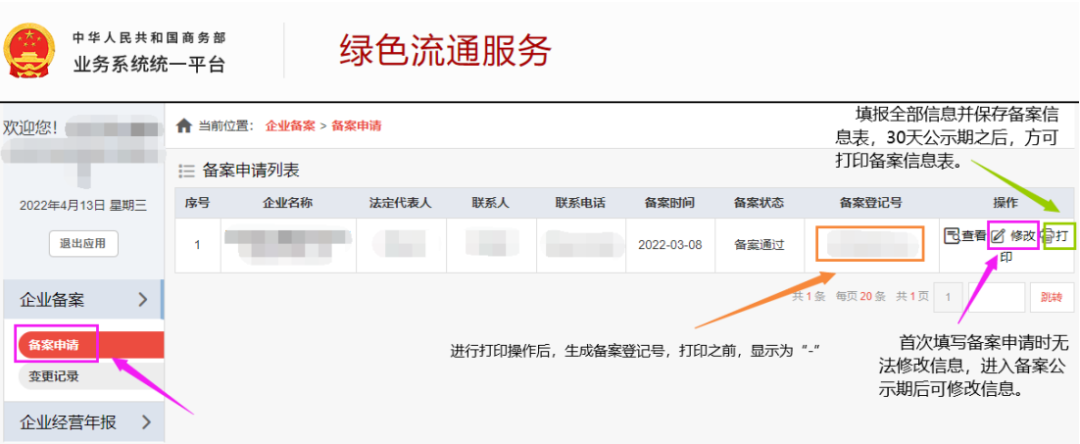The height and width of the screenshot is (444, 1080).
Task: Select page 1 in pagination
Action: pyautogui.click(x=948, y=297)
